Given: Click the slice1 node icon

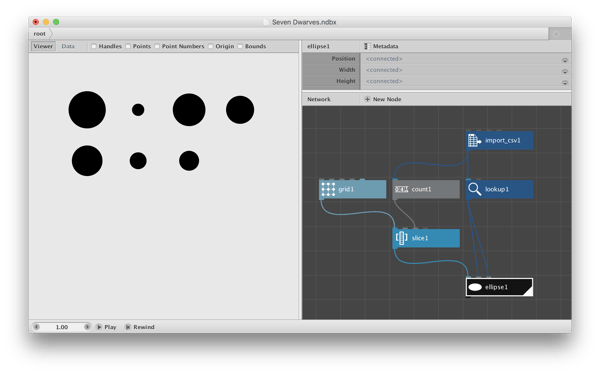Looking at the screenshot, I should [401, 238].
